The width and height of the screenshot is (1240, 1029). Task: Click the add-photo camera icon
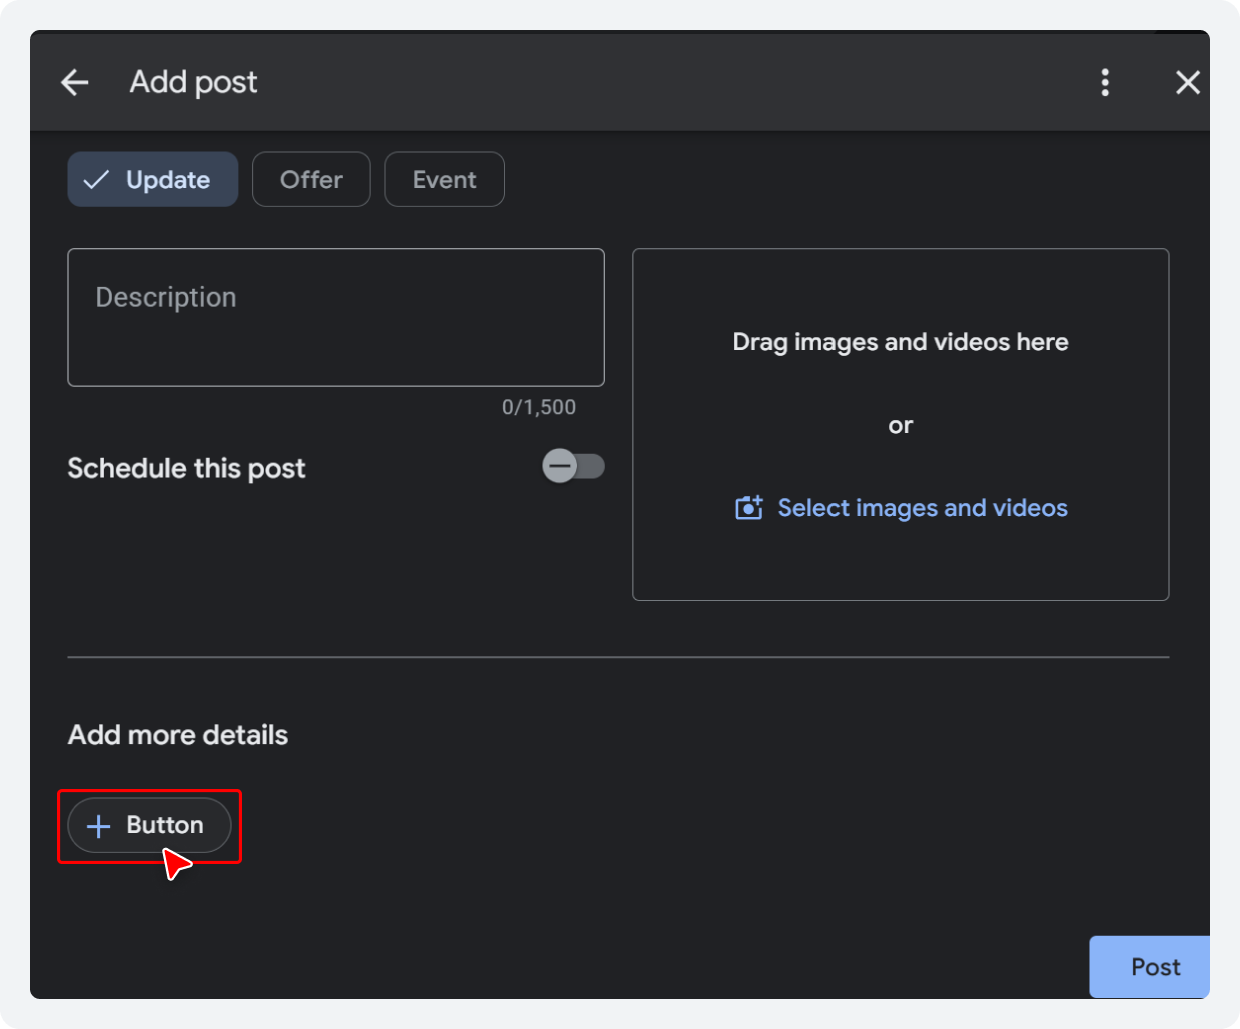pyautogui.click(x=749, y=508)
